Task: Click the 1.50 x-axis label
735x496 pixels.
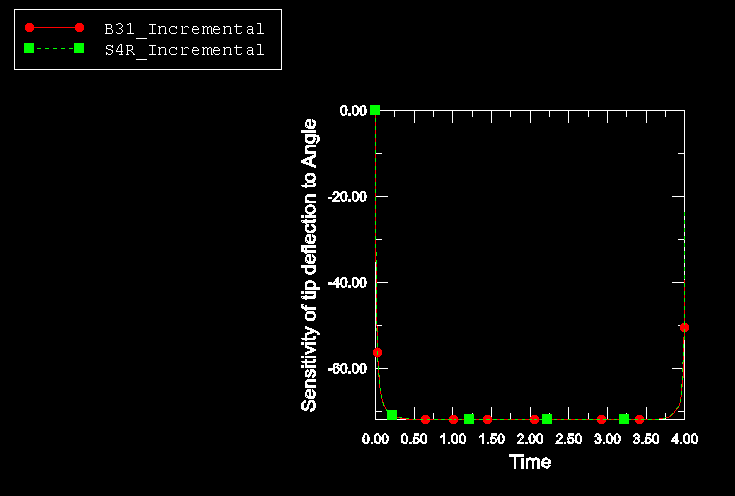Action: (x=491, y=439)
